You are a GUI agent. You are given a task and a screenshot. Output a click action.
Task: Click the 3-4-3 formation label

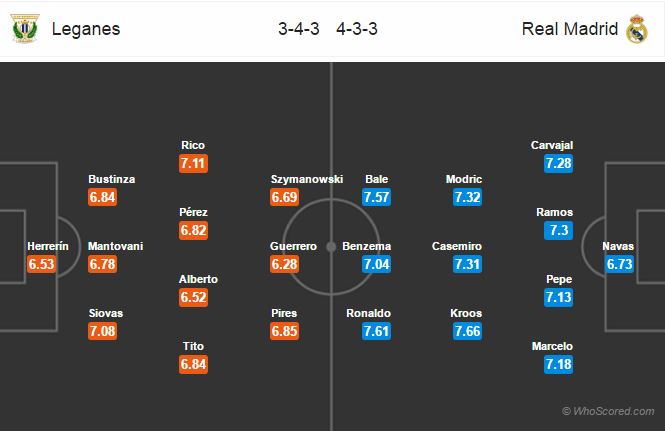[299, 29]
